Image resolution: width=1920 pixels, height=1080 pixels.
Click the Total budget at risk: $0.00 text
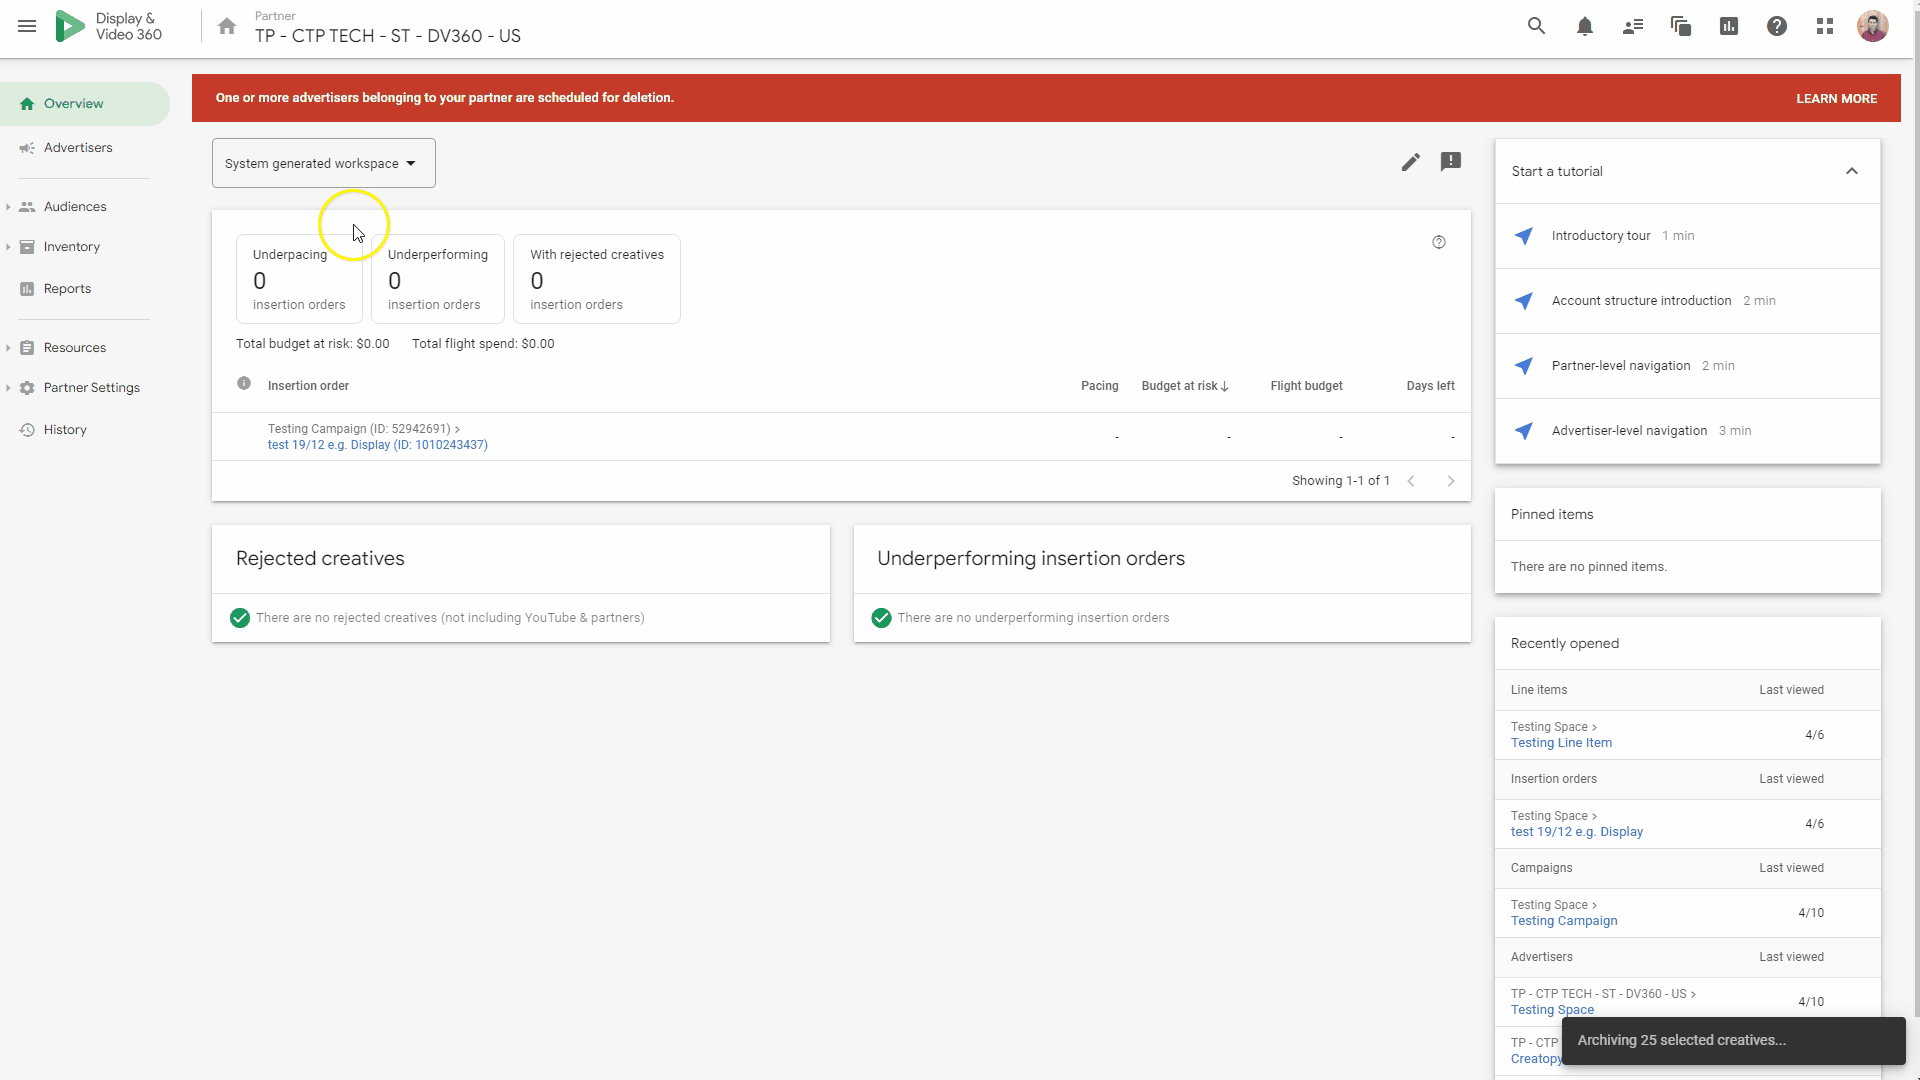click(313, 344)
